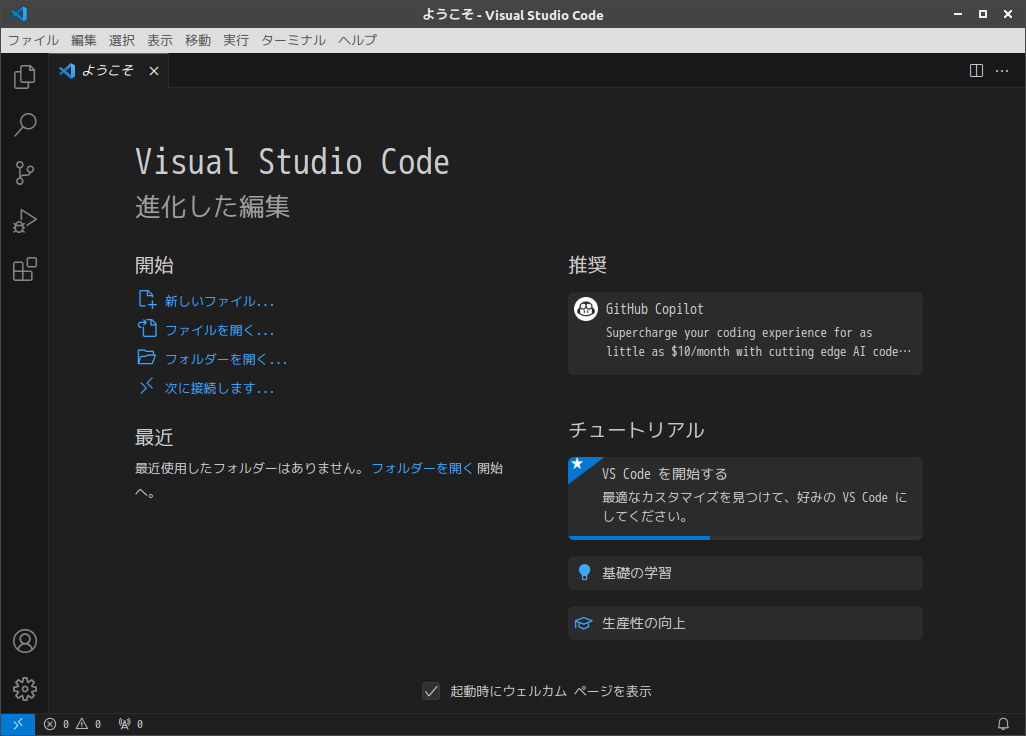This screenshot has height=736, width=1026.
Task: Show errors and warnings from status bar
Action: (x=73, y=724)
